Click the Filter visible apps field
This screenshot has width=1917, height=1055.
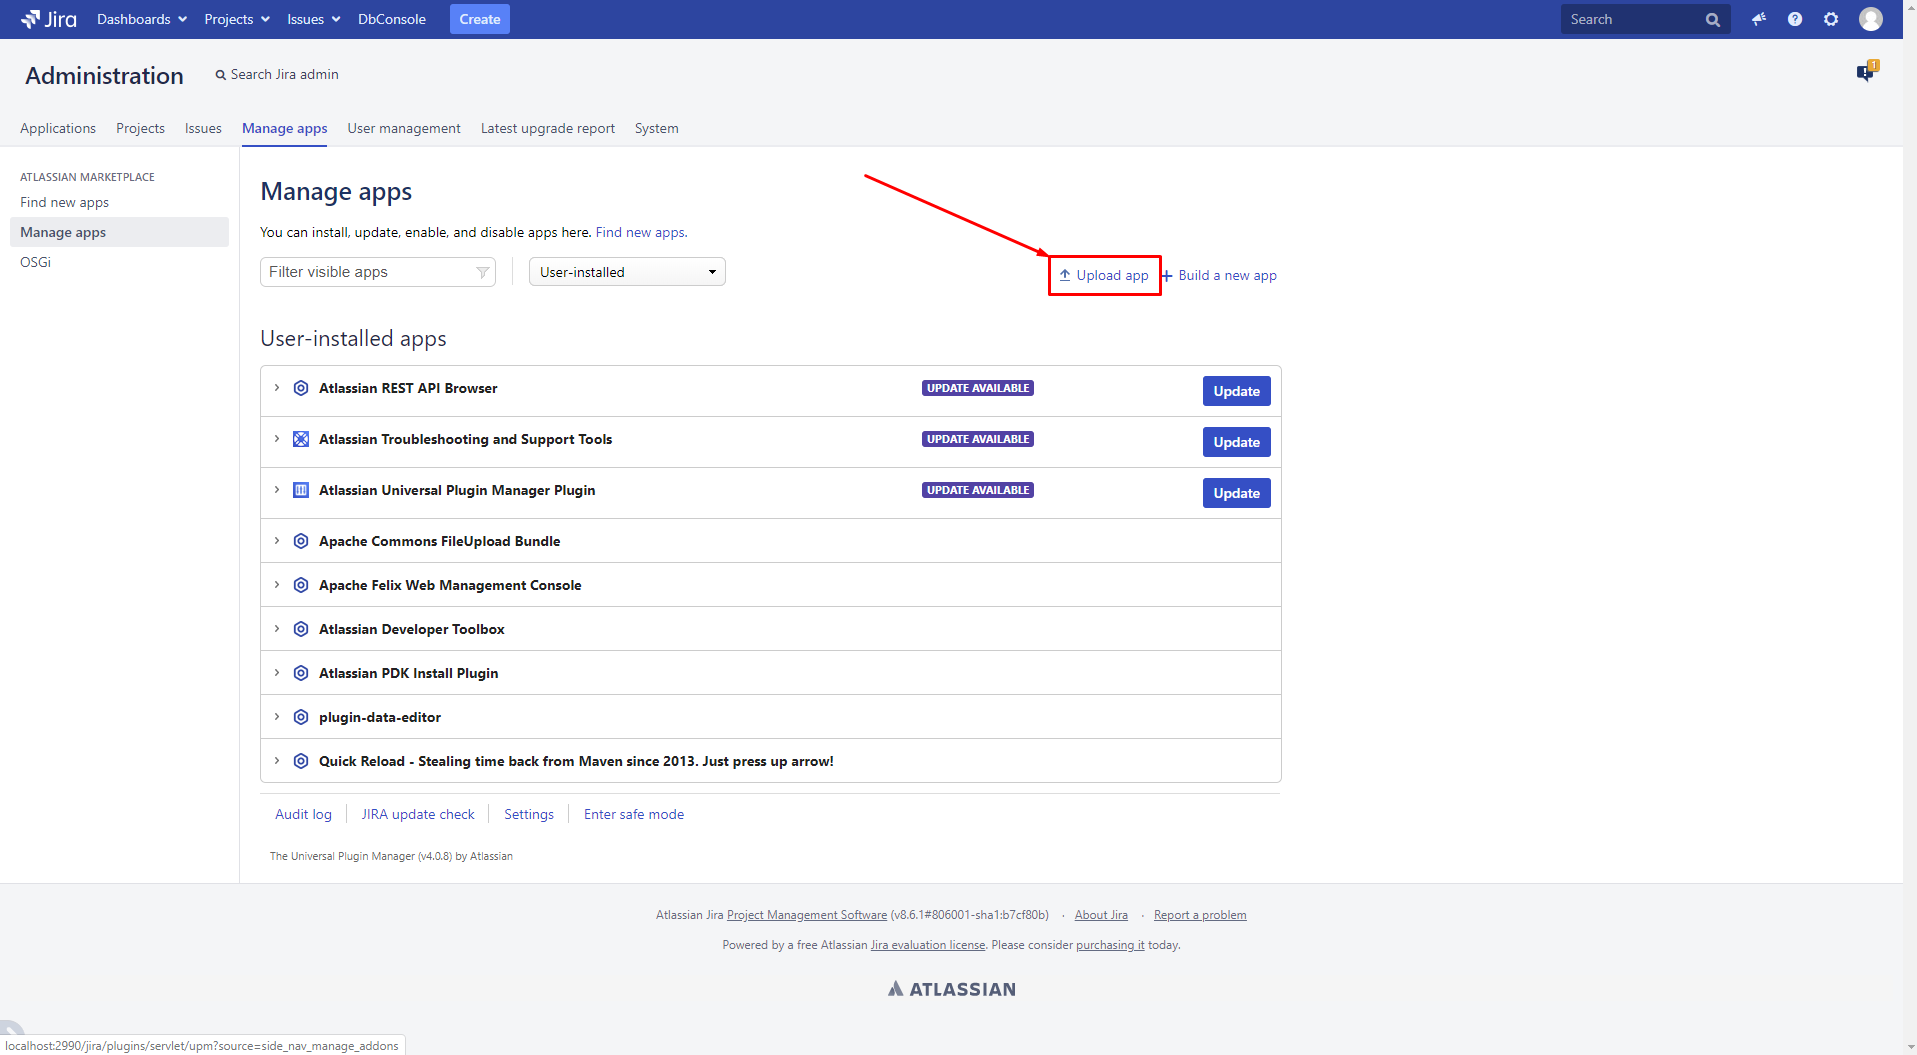(x=370, y=272)
